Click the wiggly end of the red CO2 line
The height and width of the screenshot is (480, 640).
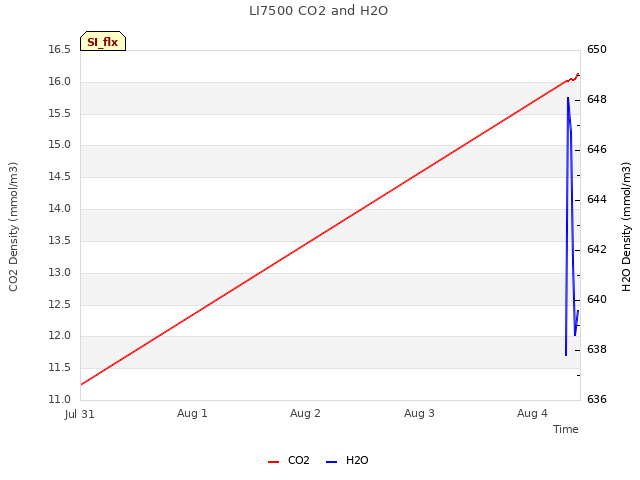pyautogui.click(x=573, y=78)
